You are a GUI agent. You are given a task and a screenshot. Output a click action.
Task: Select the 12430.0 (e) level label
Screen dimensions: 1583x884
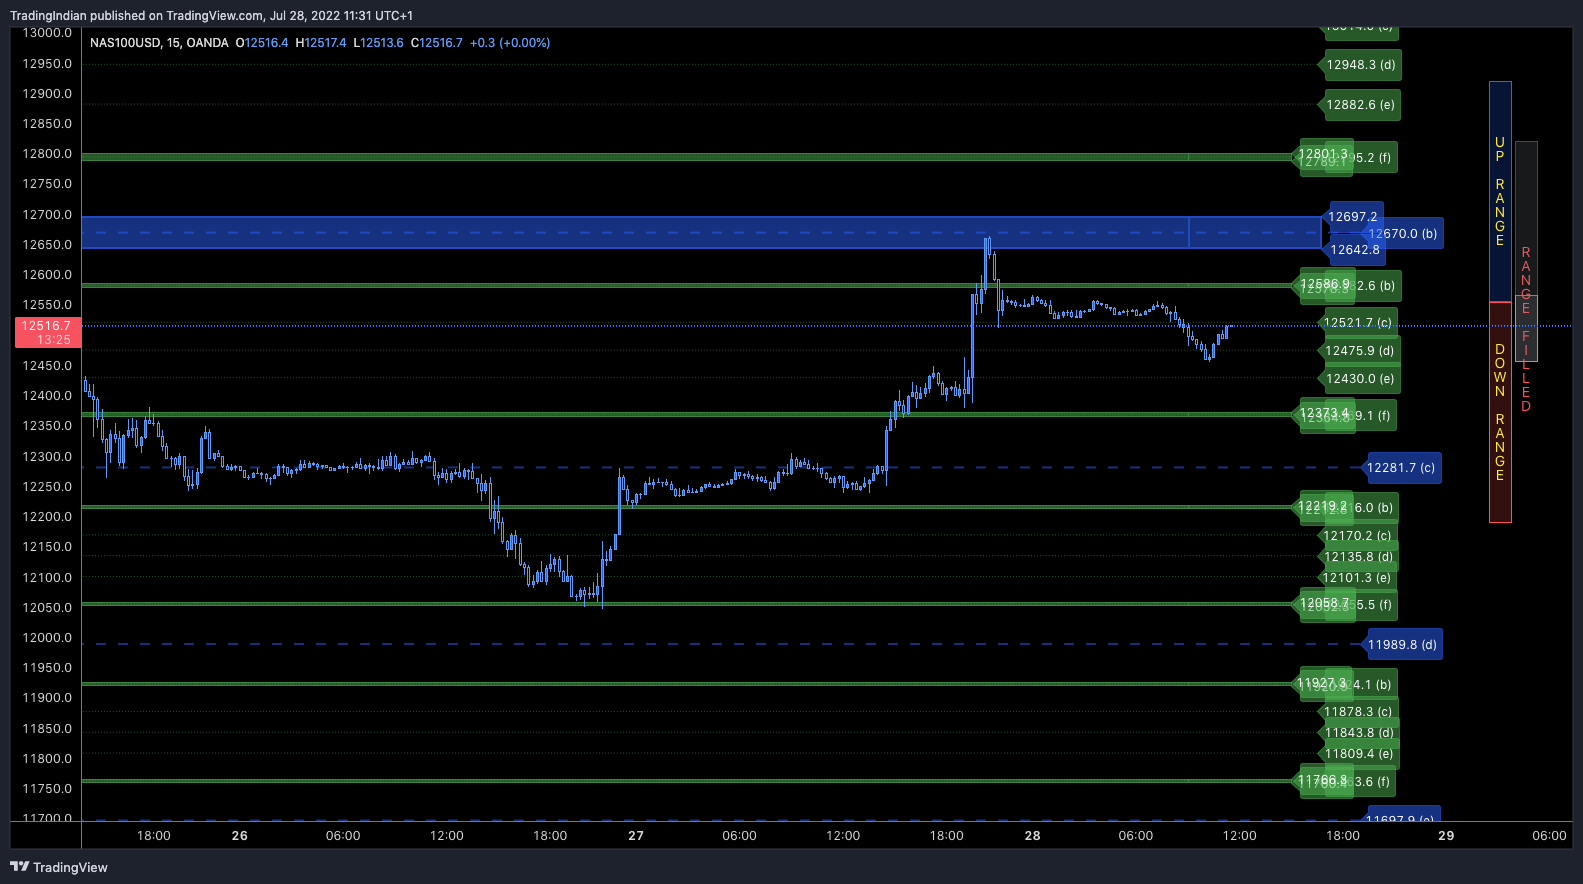1360,379
